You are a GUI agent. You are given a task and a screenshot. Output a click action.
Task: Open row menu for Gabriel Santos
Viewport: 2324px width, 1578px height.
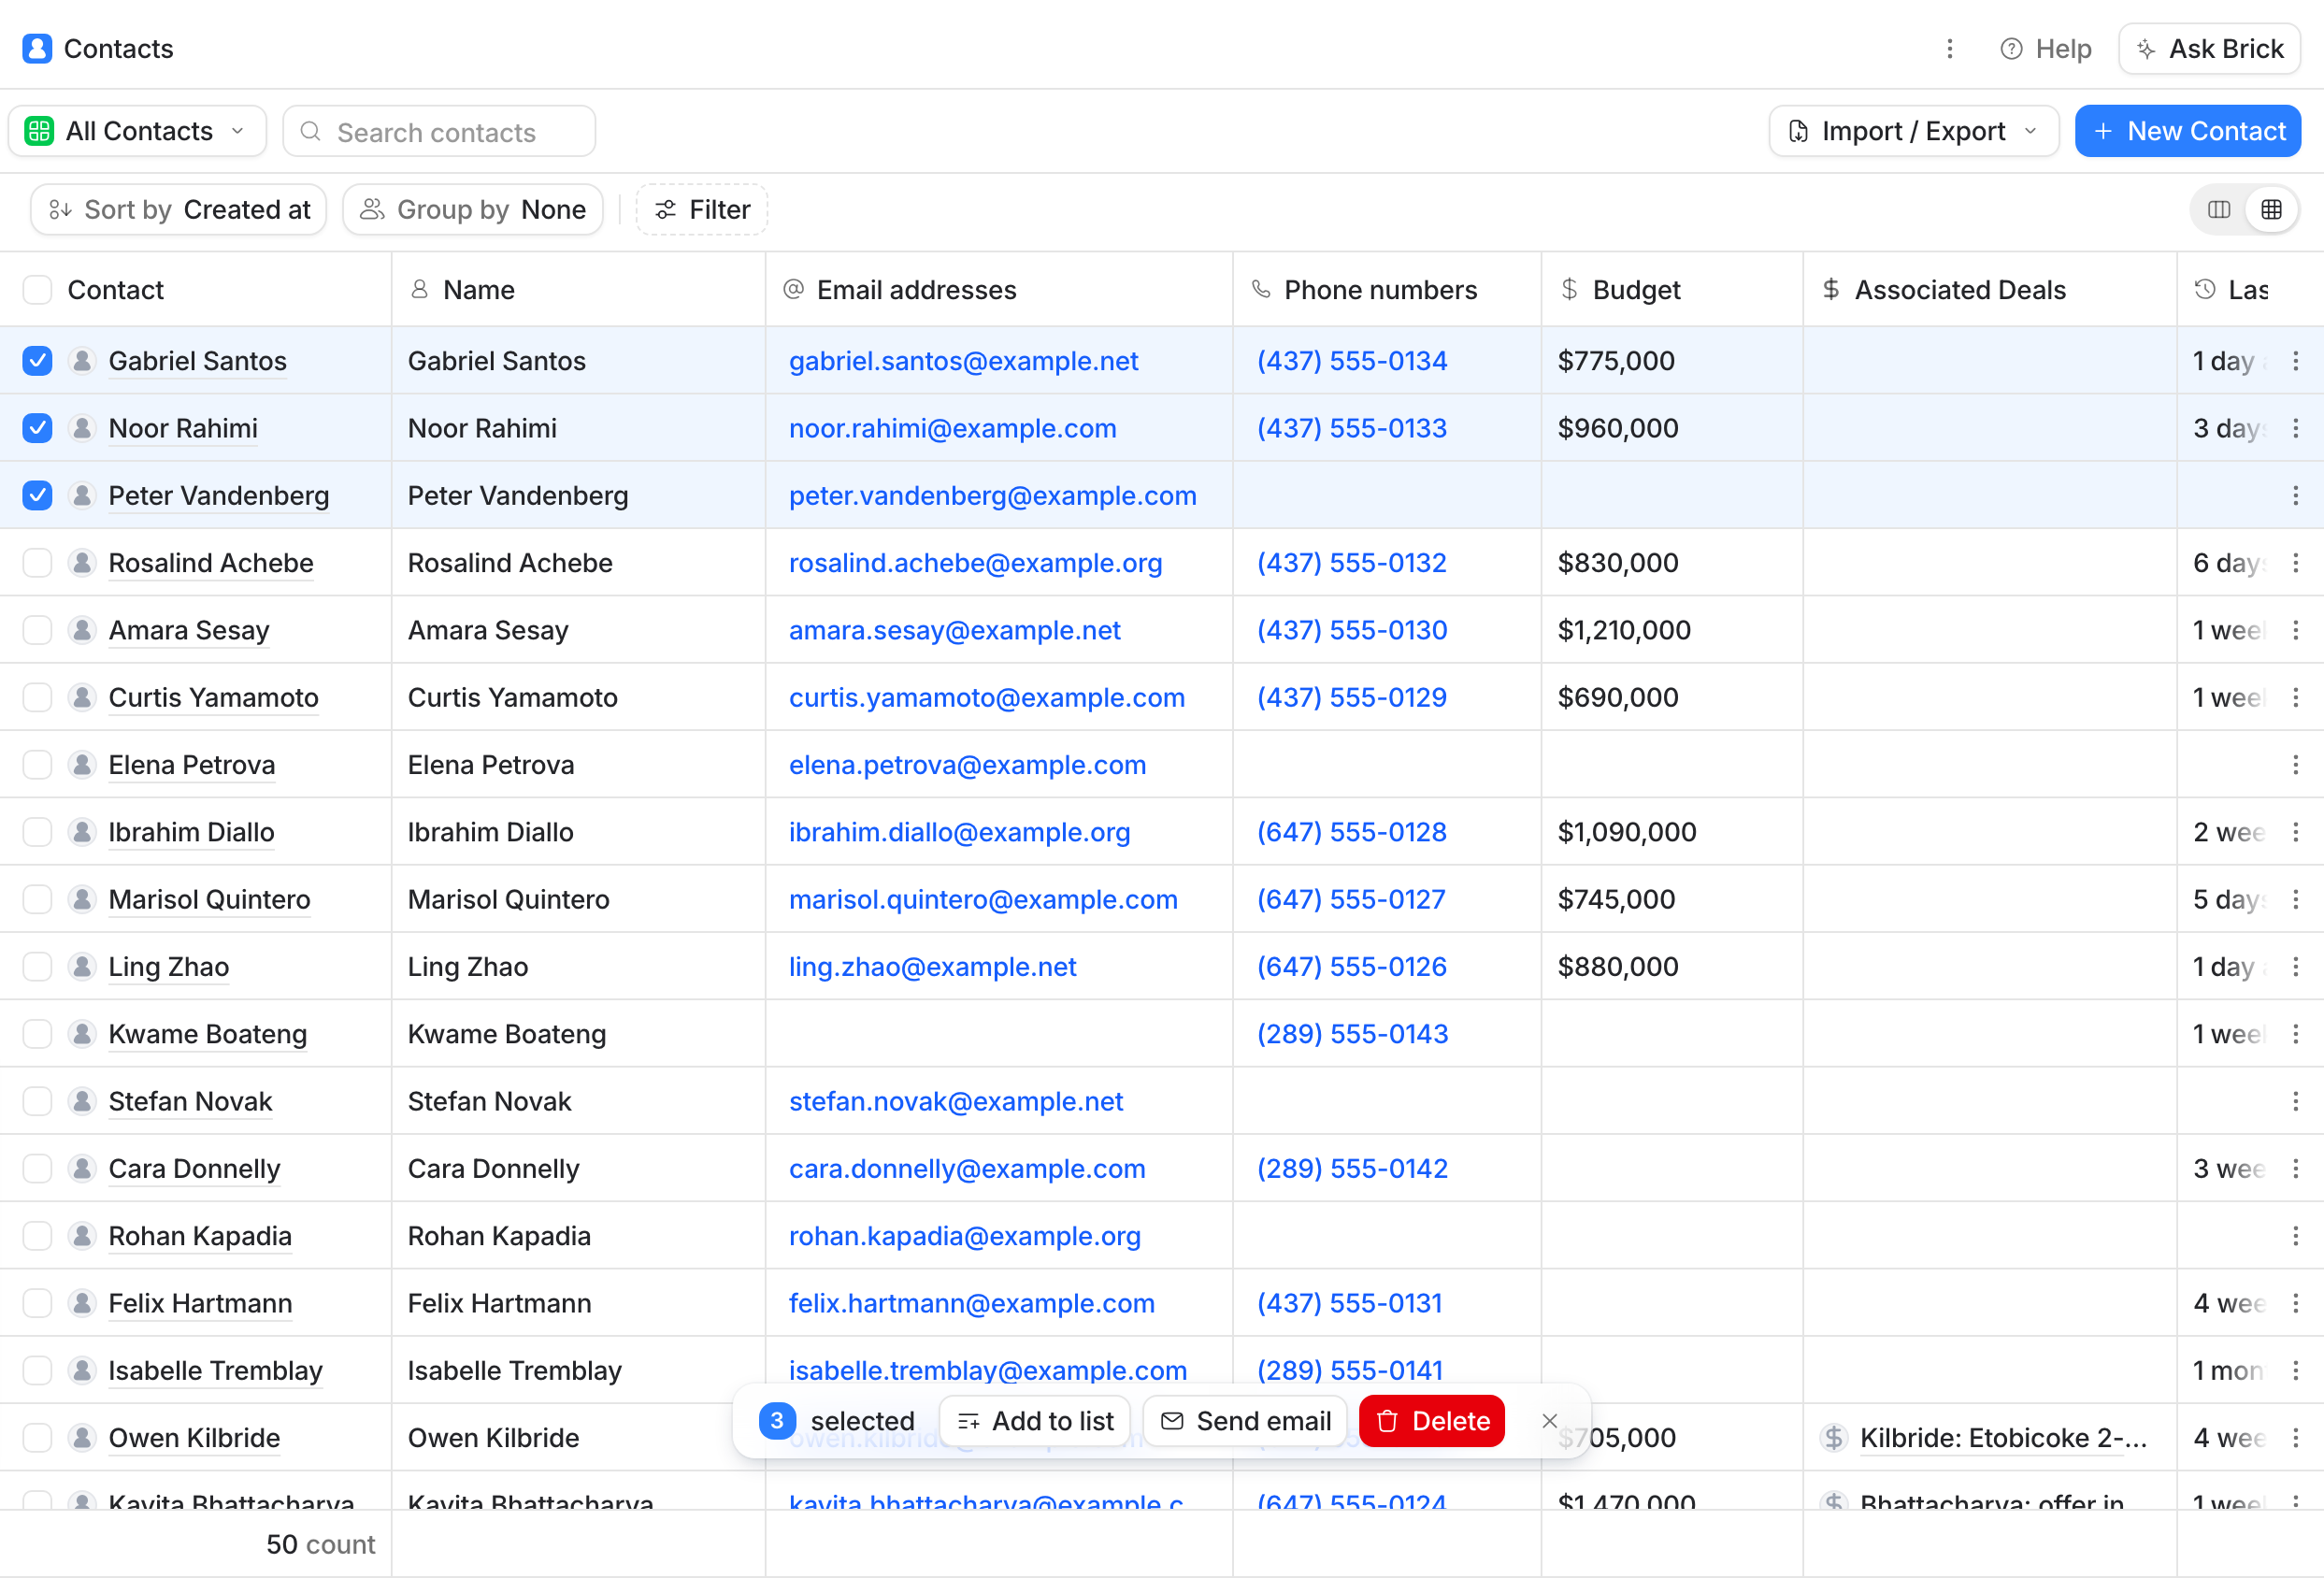click(2295, 361)
